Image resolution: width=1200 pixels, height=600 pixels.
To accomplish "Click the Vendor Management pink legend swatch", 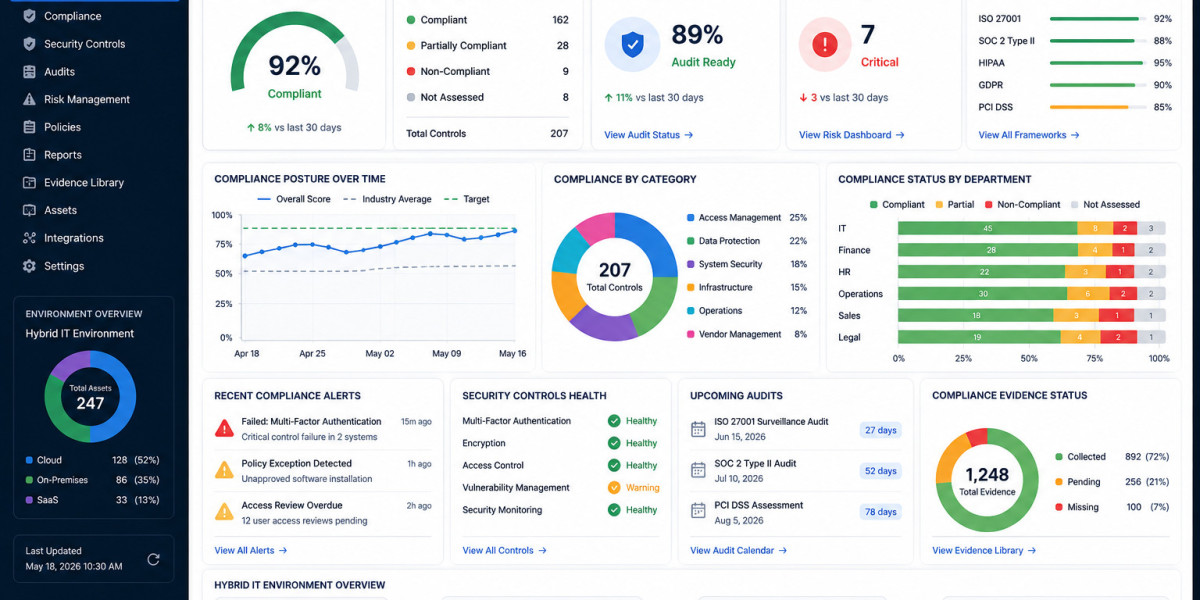I will [x=690, y=334].
